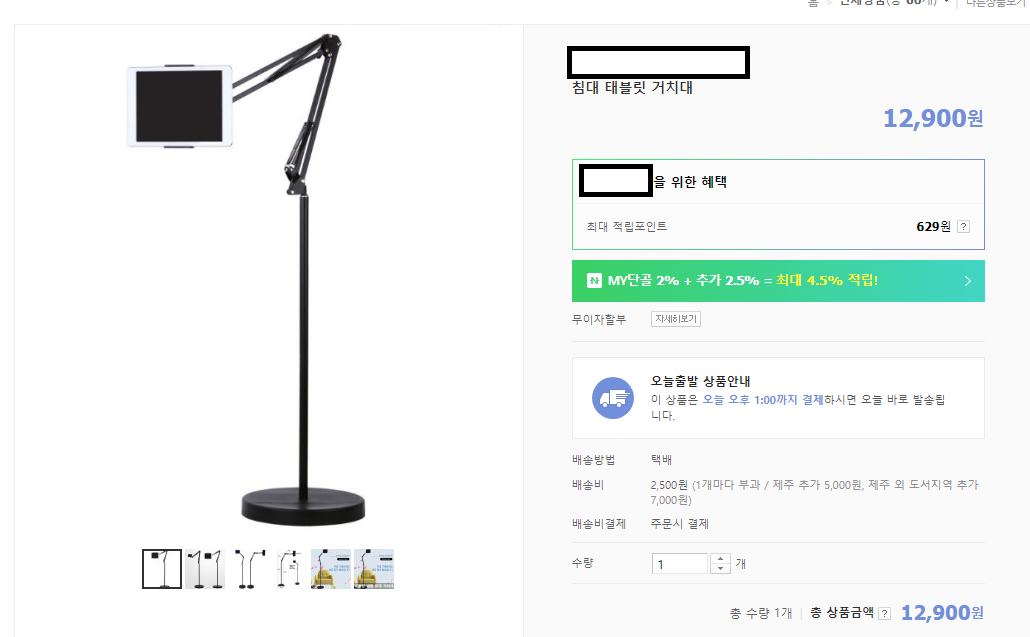Increase quantity with the up arrow
The image size is (1030, 637).
coord(720,558)
